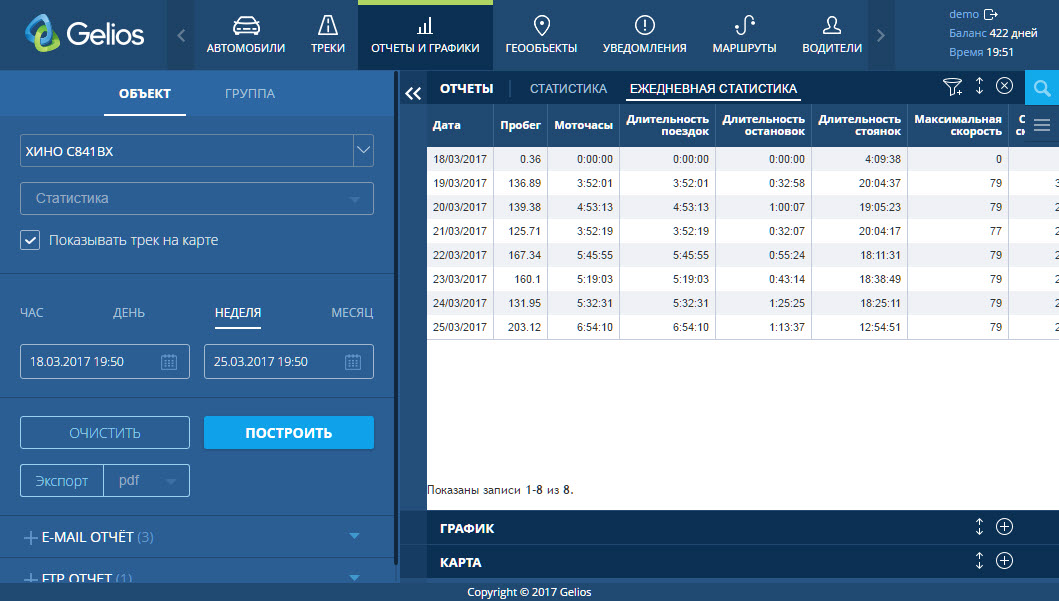
Task: Click the ОЧИСТИТЬ button
Action: (105, 433)
